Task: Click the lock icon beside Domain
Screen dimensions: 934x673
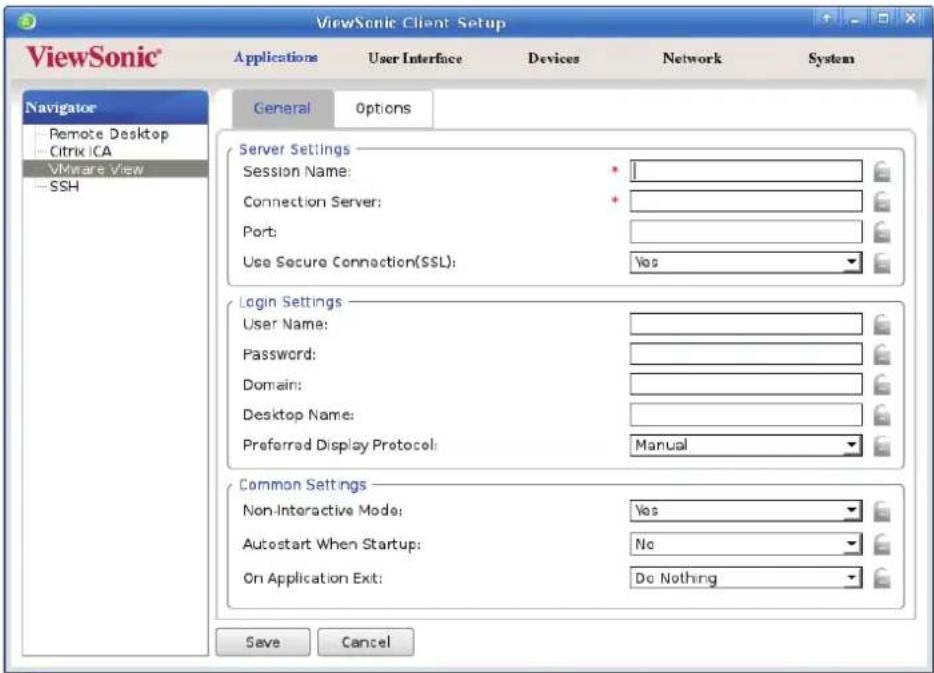Action: [x=882, y=385]
